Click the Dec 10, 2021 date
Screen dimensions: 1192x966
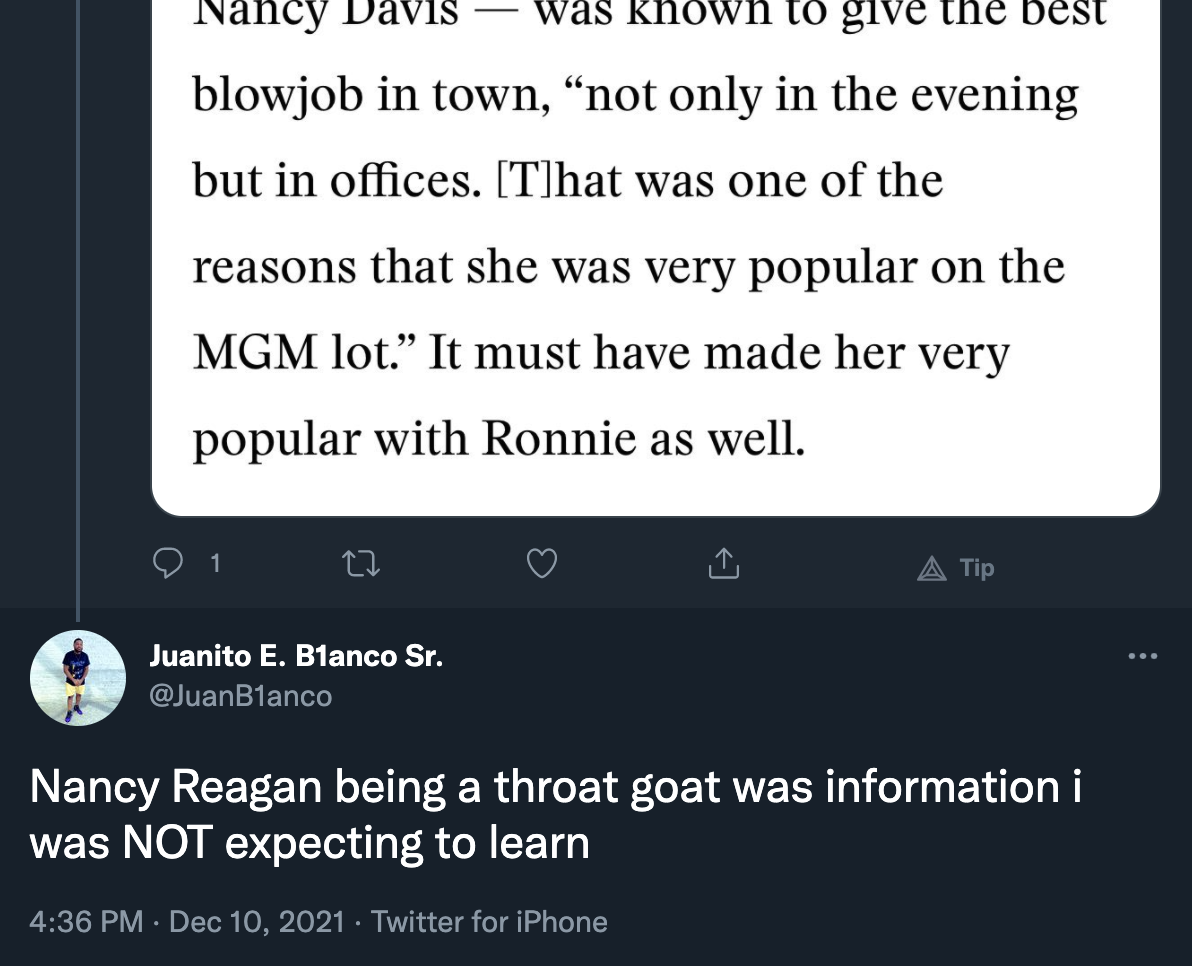[x=256, y=921]
